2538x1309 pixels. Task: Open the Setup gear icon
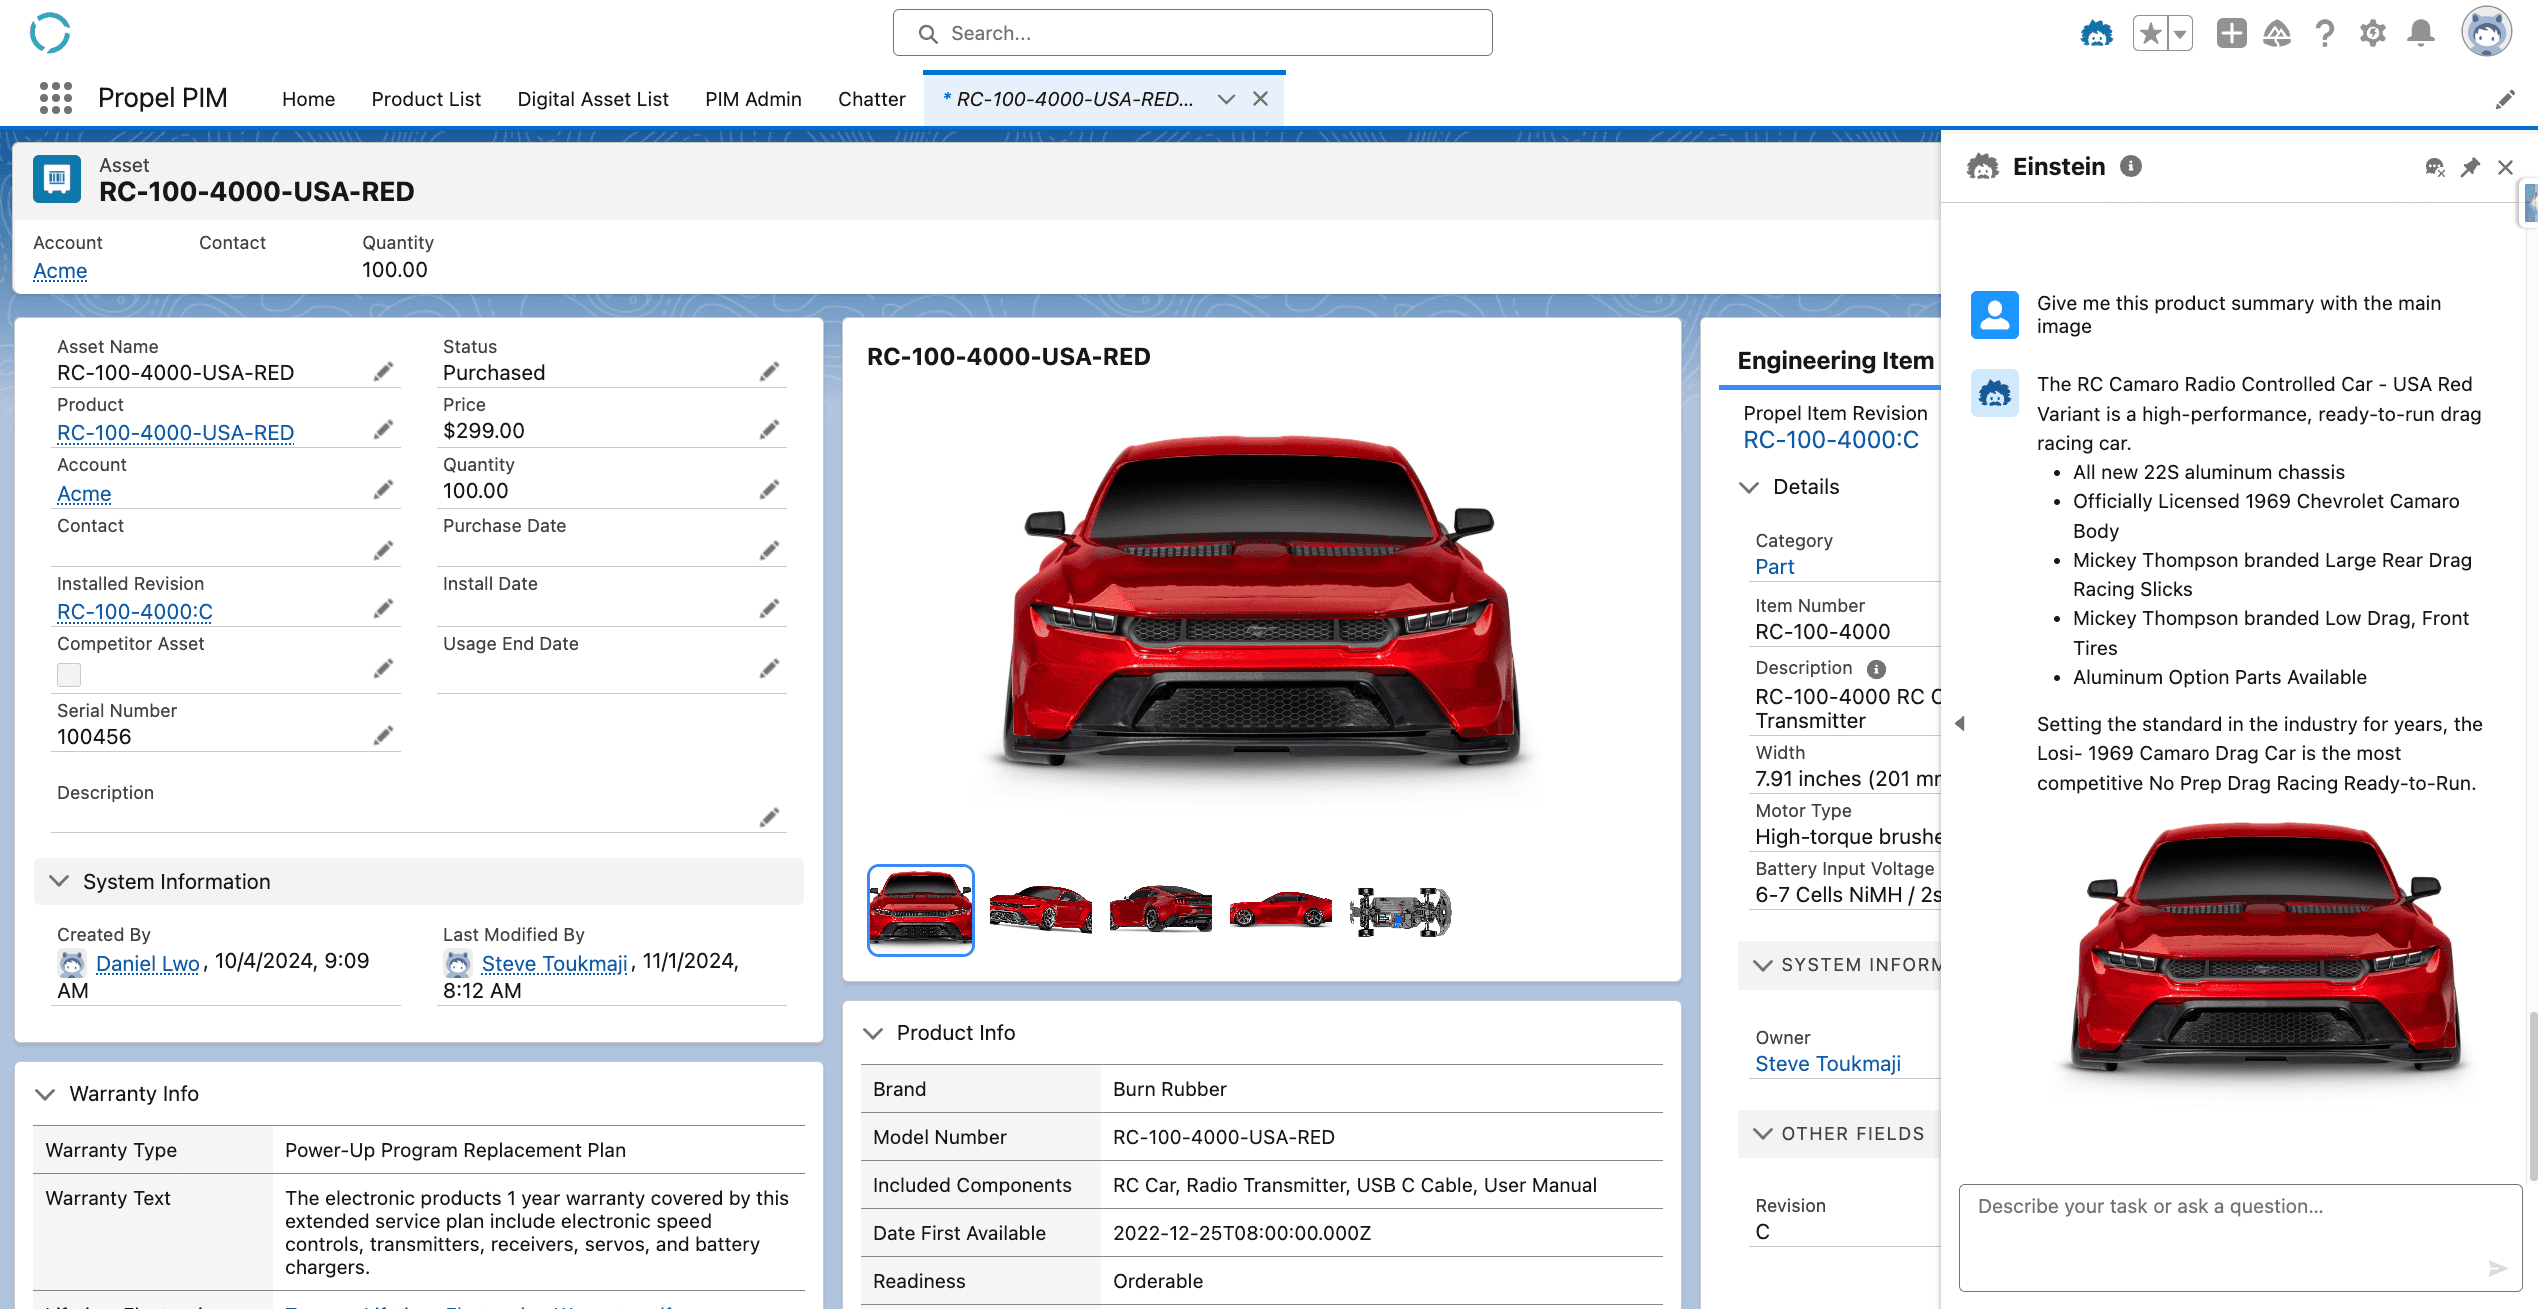(x=2372, y=34)
